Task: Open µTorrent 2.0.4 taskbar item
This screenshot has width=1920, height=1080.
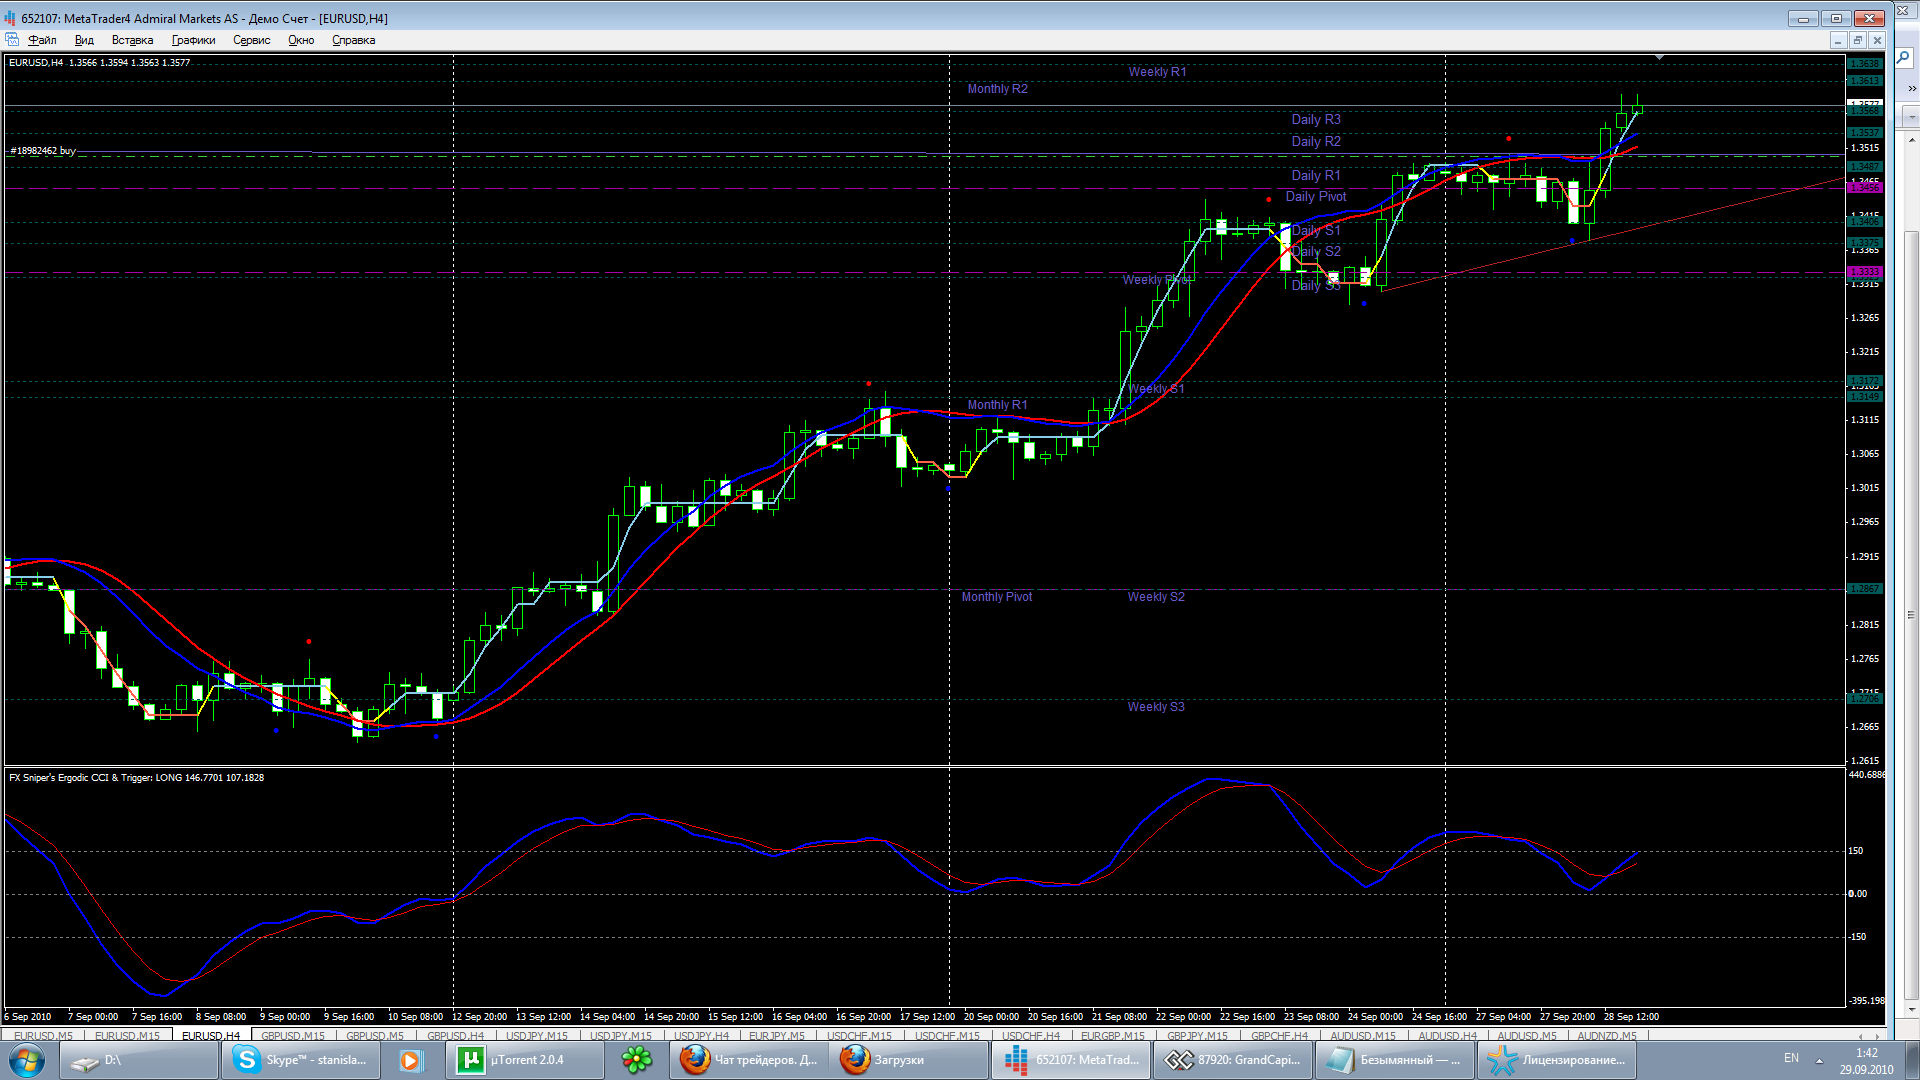Action: coord(525,1060)
